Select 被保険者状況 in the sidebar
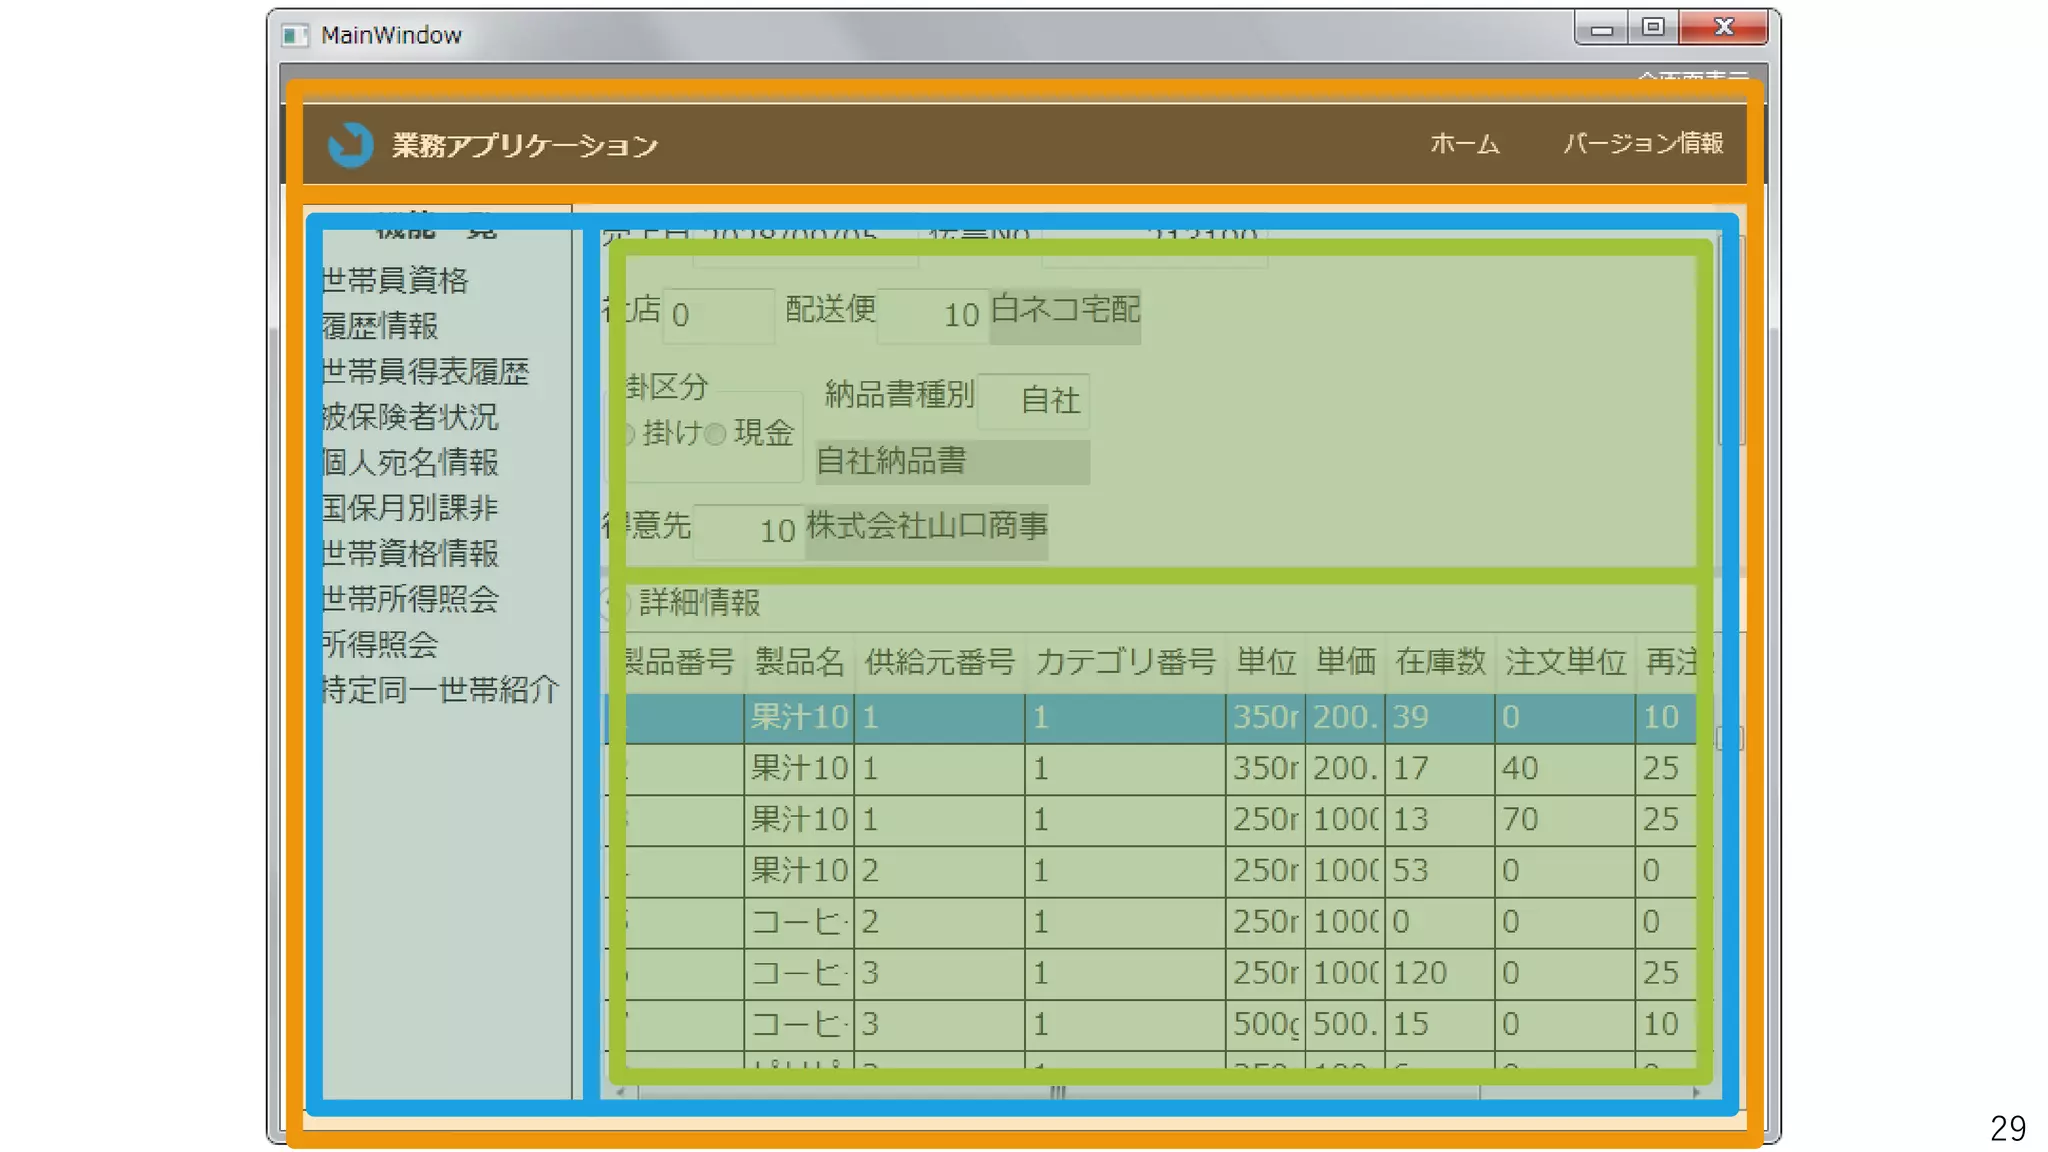Image resolution: width=2048 pixels, height=1152 pixels. [x=410, y=417]
